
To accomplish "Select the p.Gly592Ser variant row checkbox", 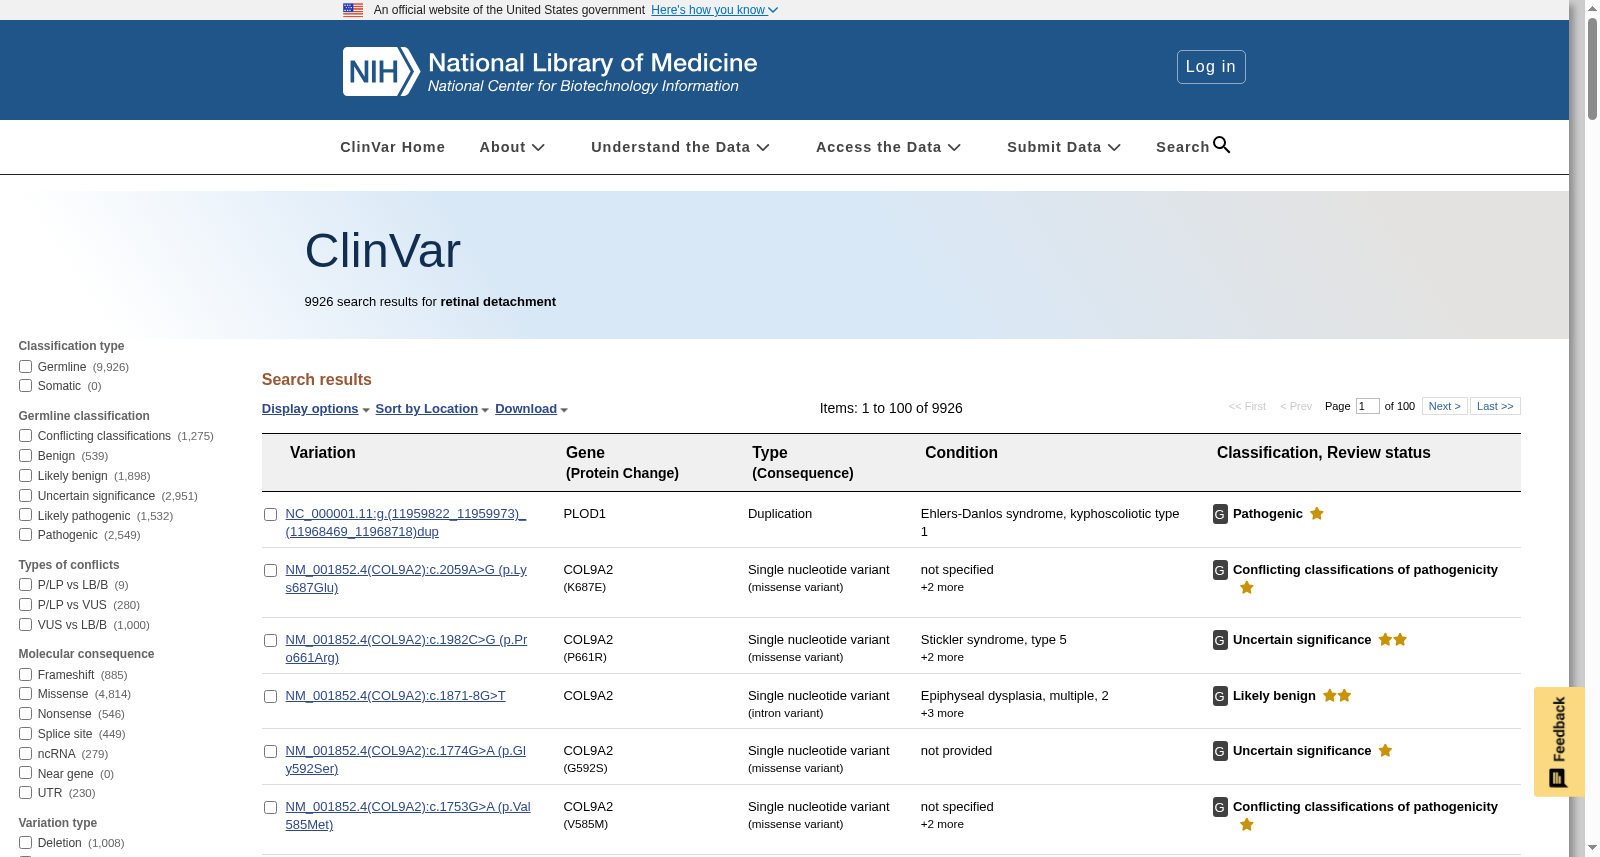I will 270,752.
